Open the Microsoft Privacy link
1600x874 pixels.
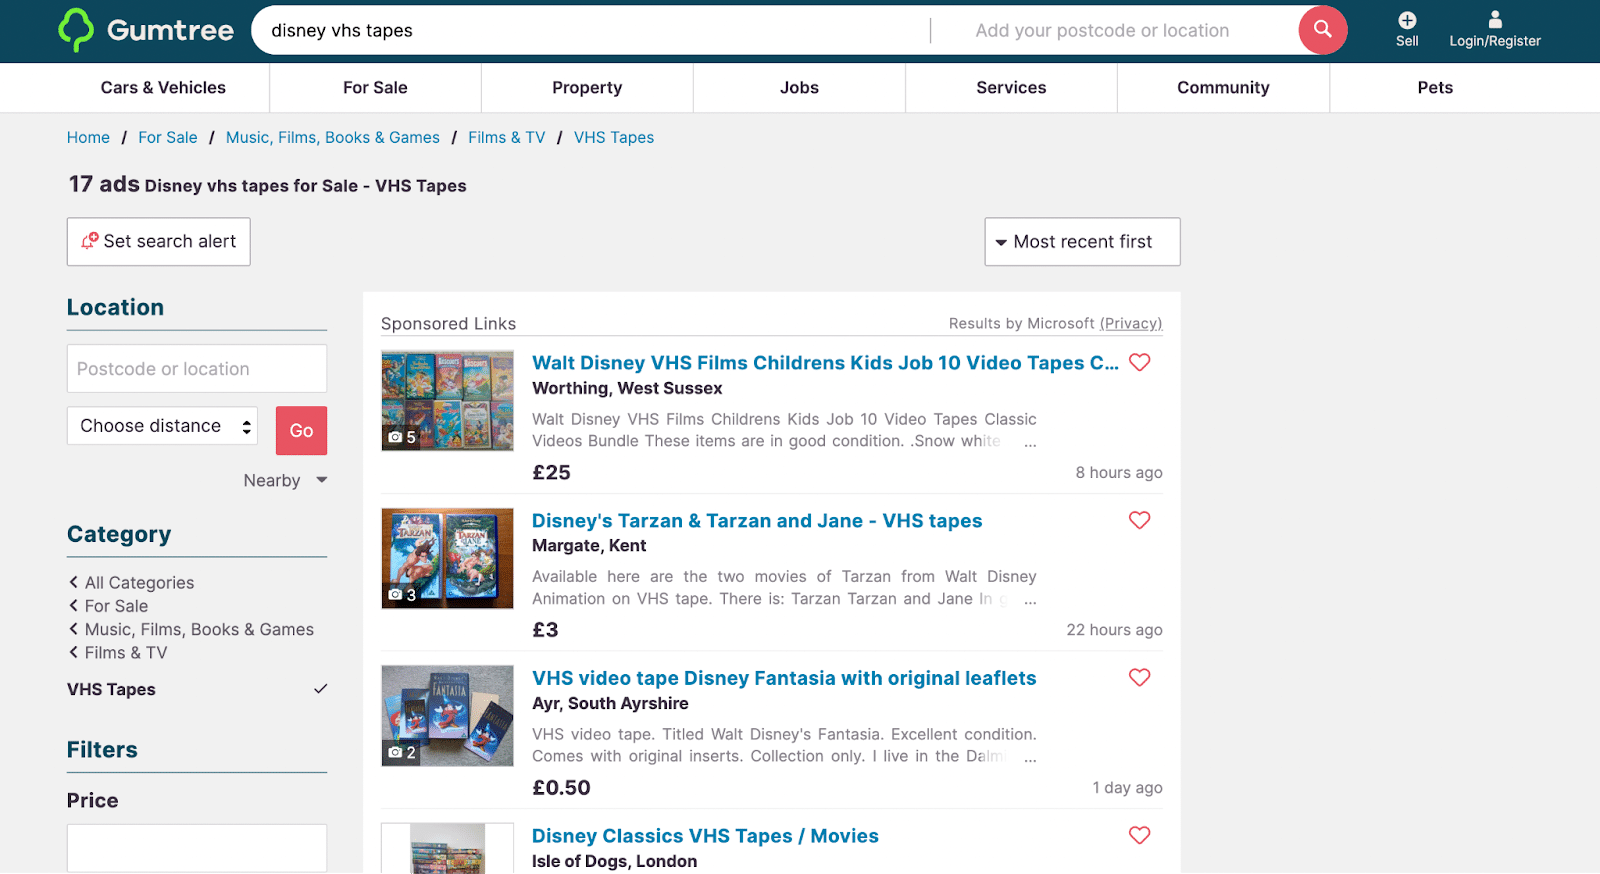1131,324
